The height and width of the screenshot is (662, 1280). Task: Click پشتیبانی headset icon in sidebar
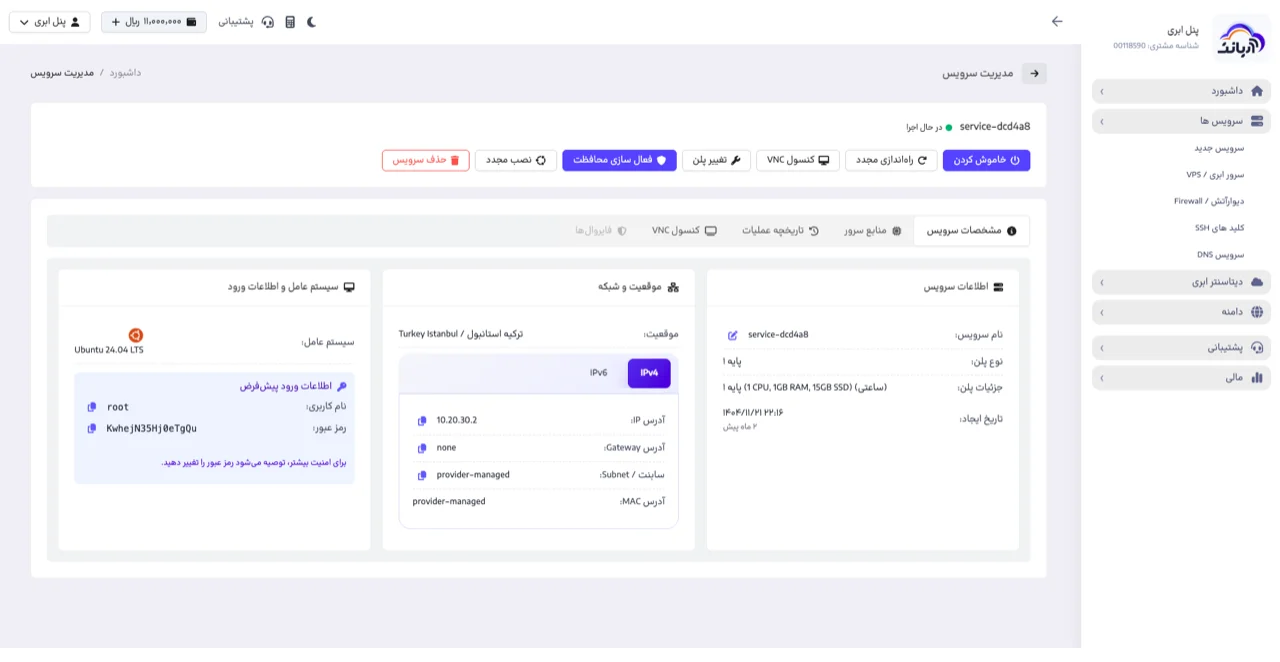click(x=1257, y=348)
